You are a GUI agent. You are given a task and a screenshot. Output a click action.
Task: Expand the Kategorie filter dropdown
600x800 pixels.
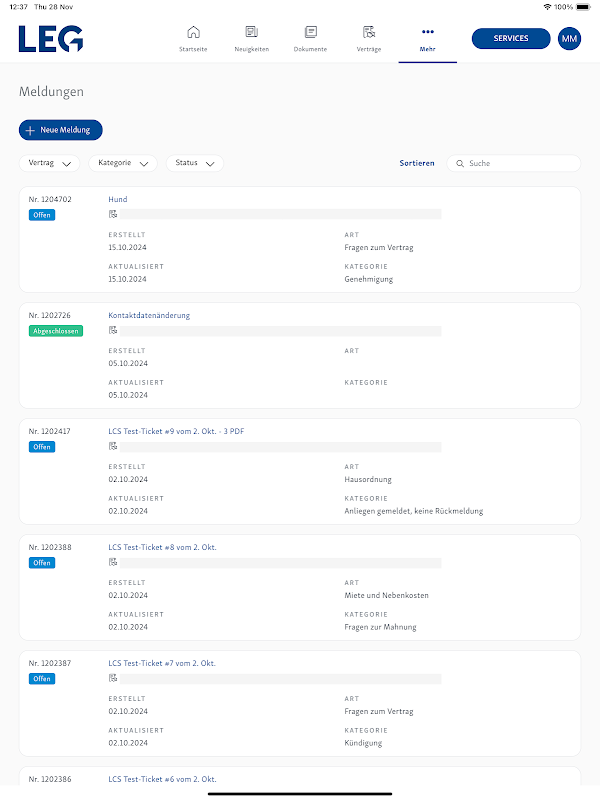pyautogui.click(x=123, y=163)
